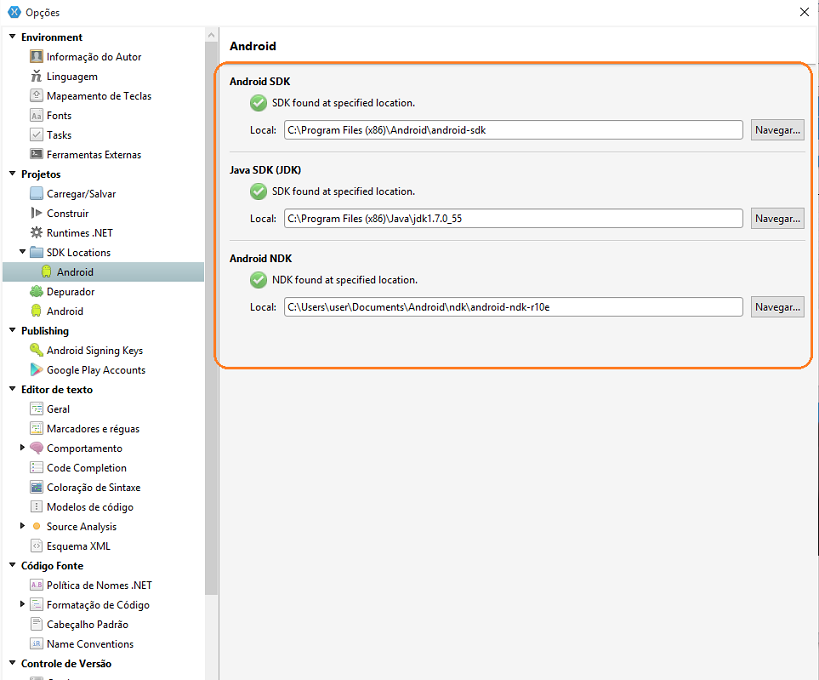Expand the Source Analysis node
Image resolution: width=819 pixels, height=680 pixels.
[22, 526]
